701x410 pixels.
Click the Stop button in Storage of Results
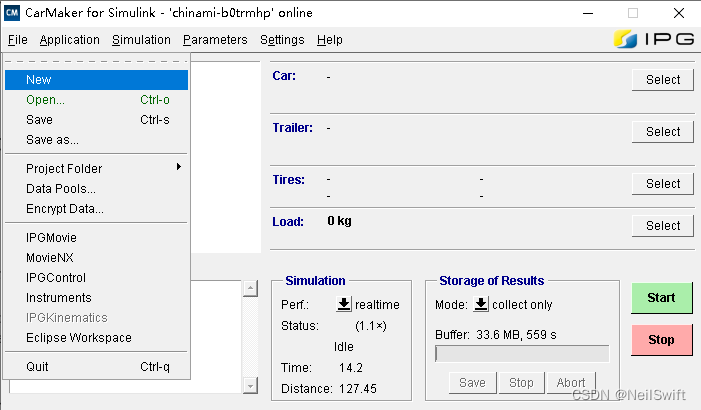pos(521,383)
